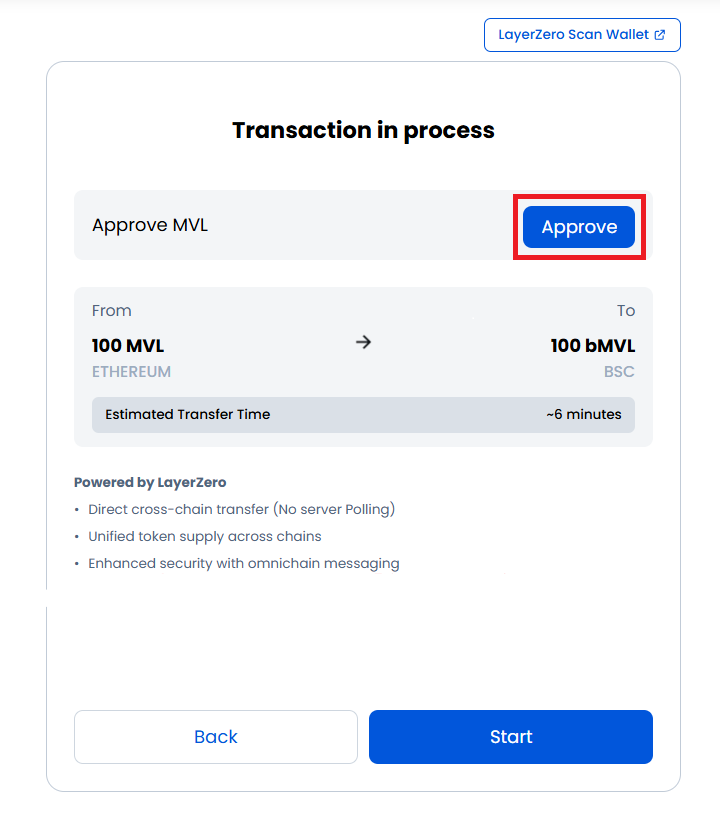The image size is (720, 813).
Task: Open the LayerZero Scan Wallet link
Action: click(x=573, y=35)
